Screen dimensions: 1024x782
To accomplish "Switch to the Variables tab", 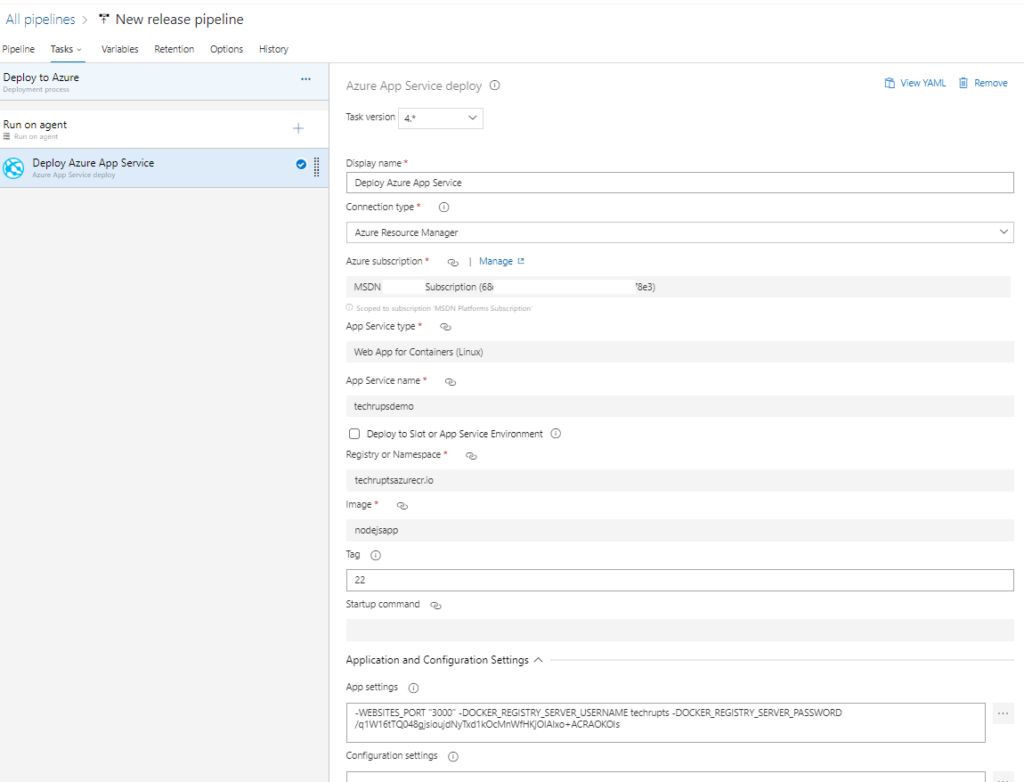I will (x=119, y=49).
